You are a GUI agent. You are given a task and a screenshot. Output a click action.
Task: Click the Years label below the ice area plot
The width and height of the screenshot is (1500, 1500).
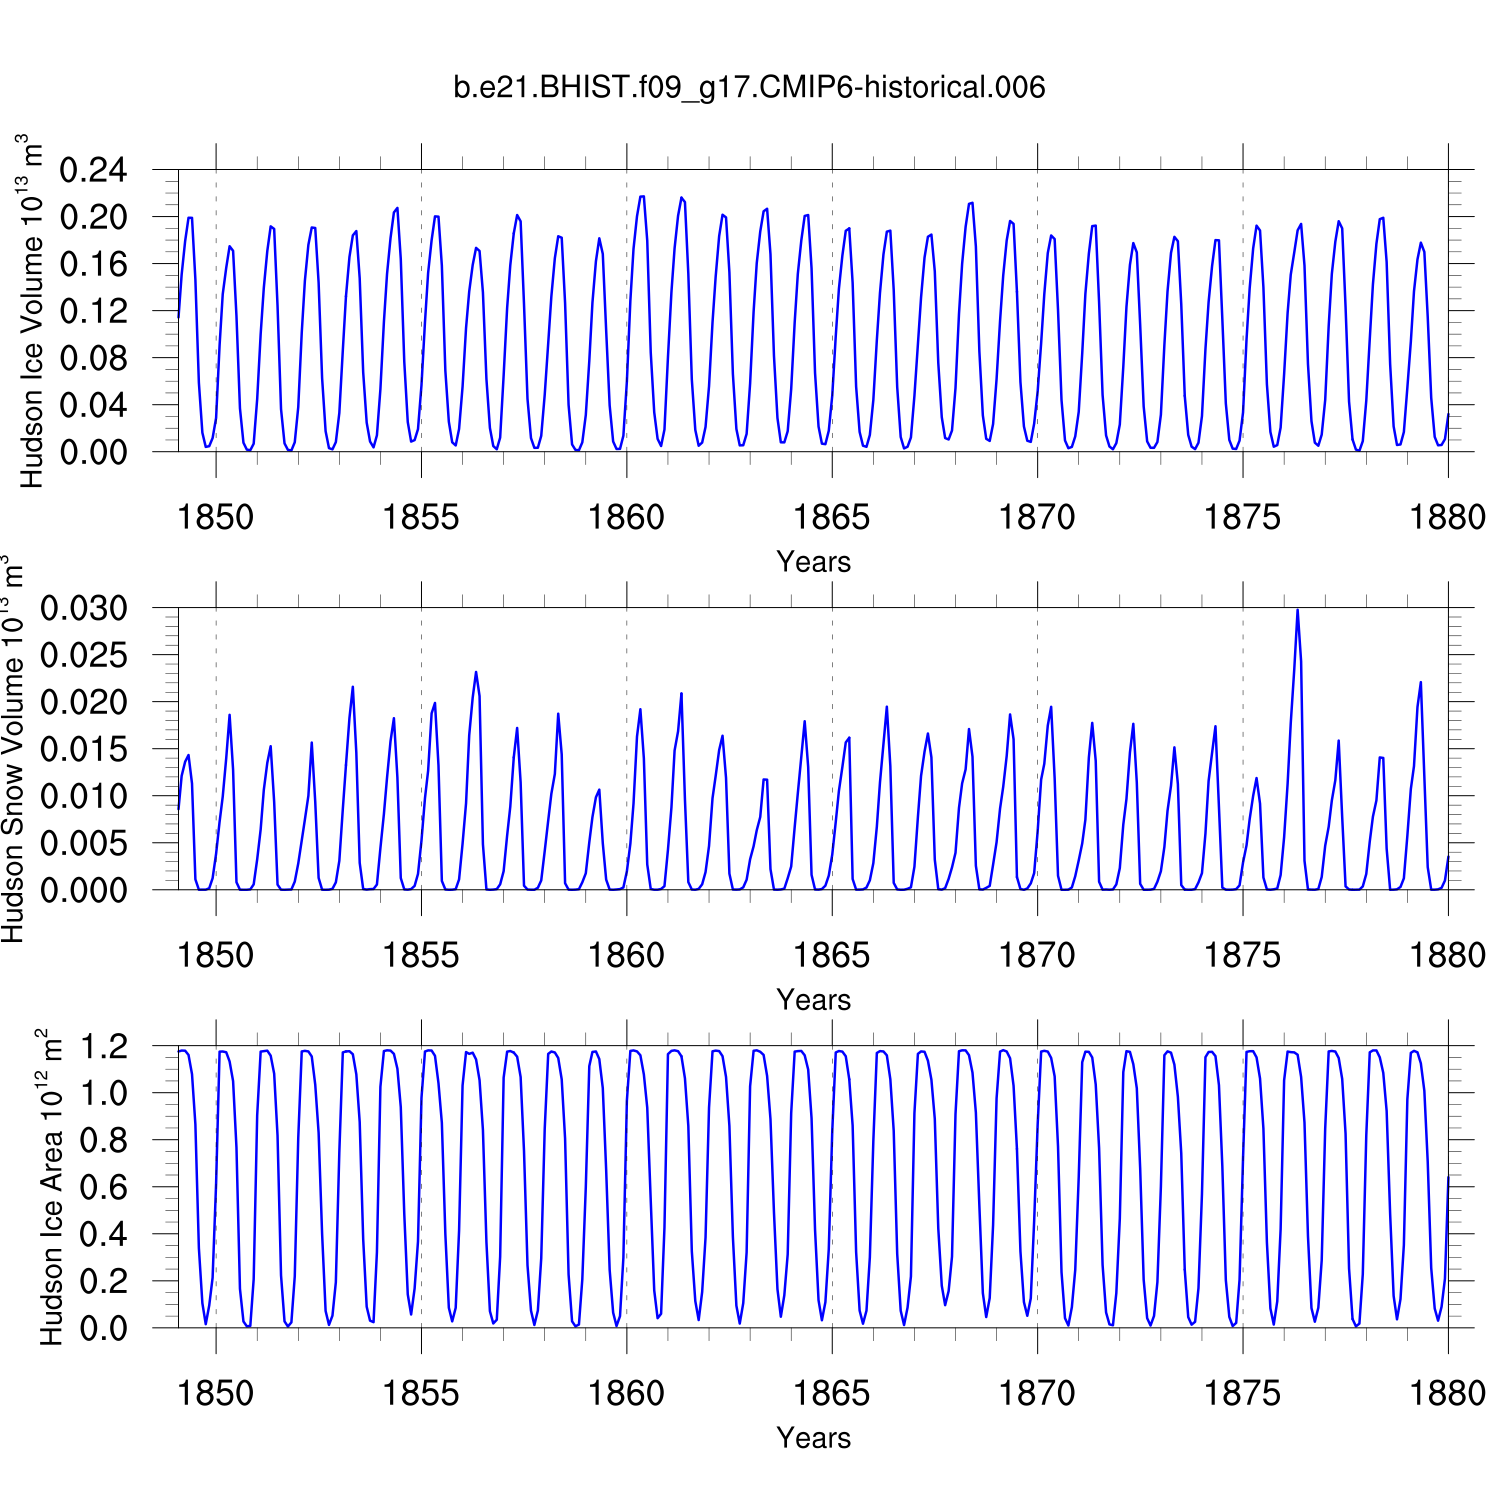813,1438
